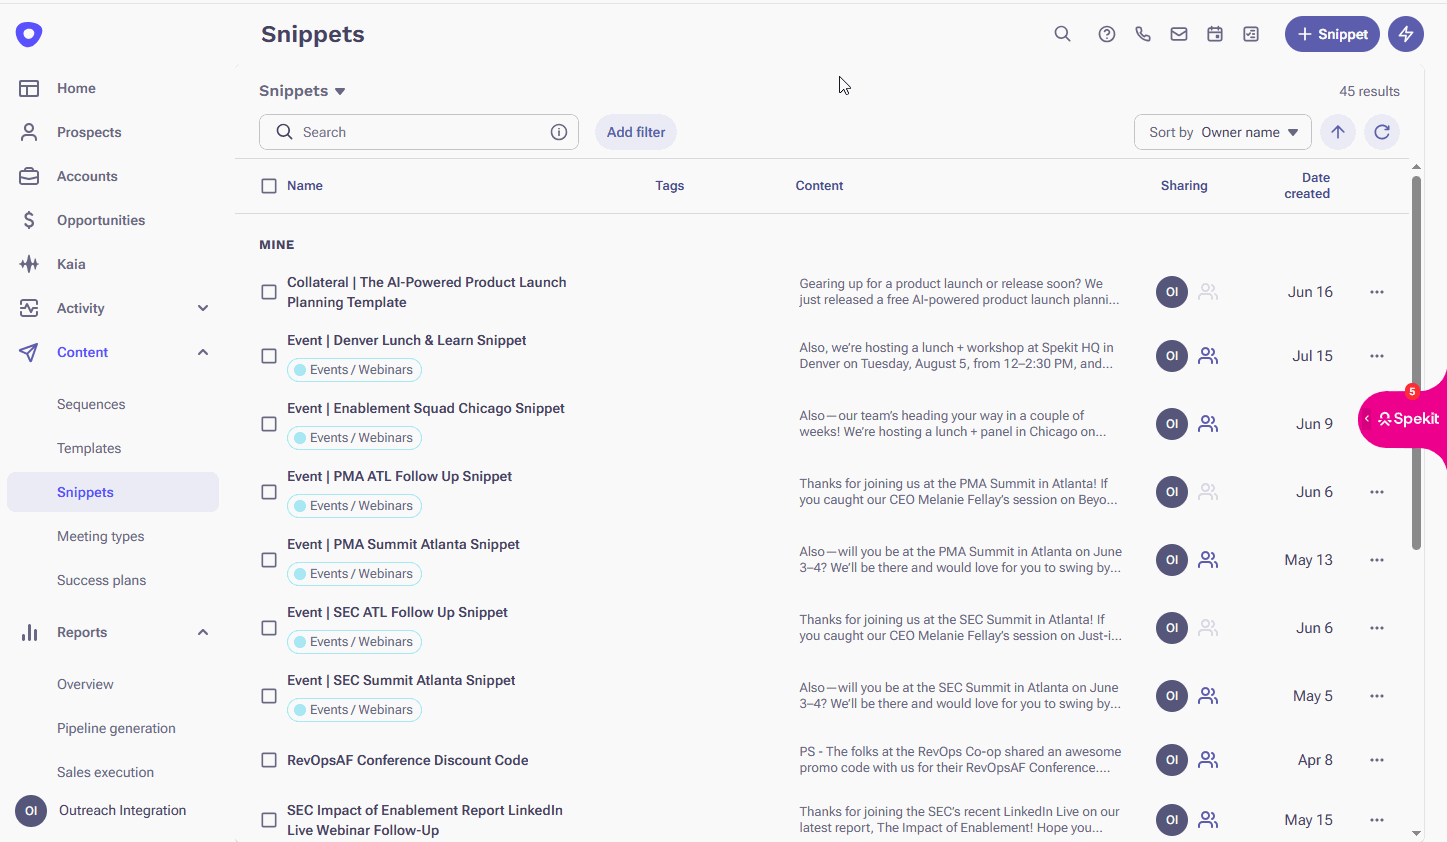Screen dimensions: 1447x842
Task: Toggle ascending sort arrow button
Action: [1338, 132]
